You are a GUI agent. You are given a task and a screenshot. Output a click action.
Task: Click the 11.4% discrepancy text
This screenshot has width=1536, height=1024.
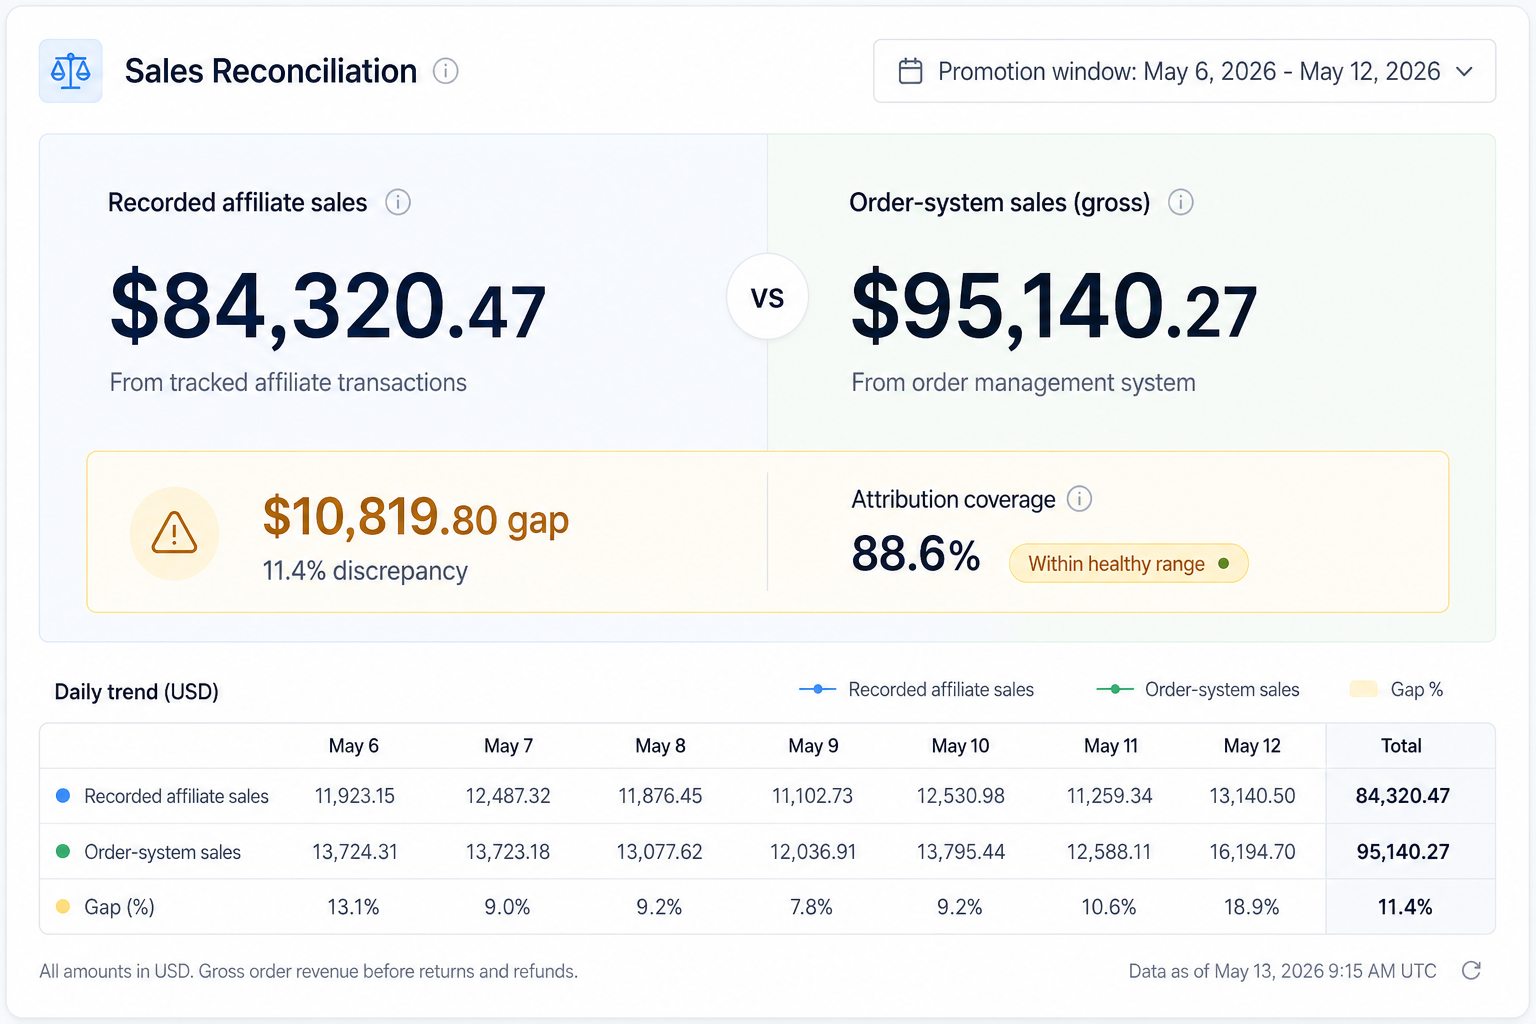[x=365, y=571]
